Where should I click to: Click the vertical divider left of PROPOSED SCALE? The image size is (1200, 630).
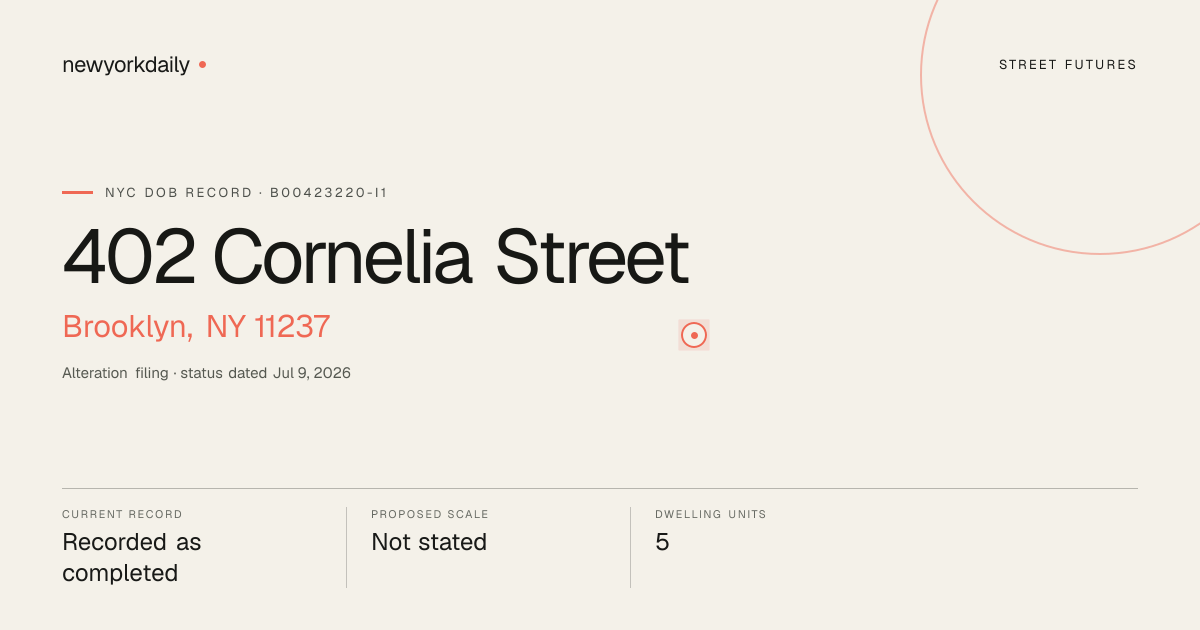click(346, 547)
